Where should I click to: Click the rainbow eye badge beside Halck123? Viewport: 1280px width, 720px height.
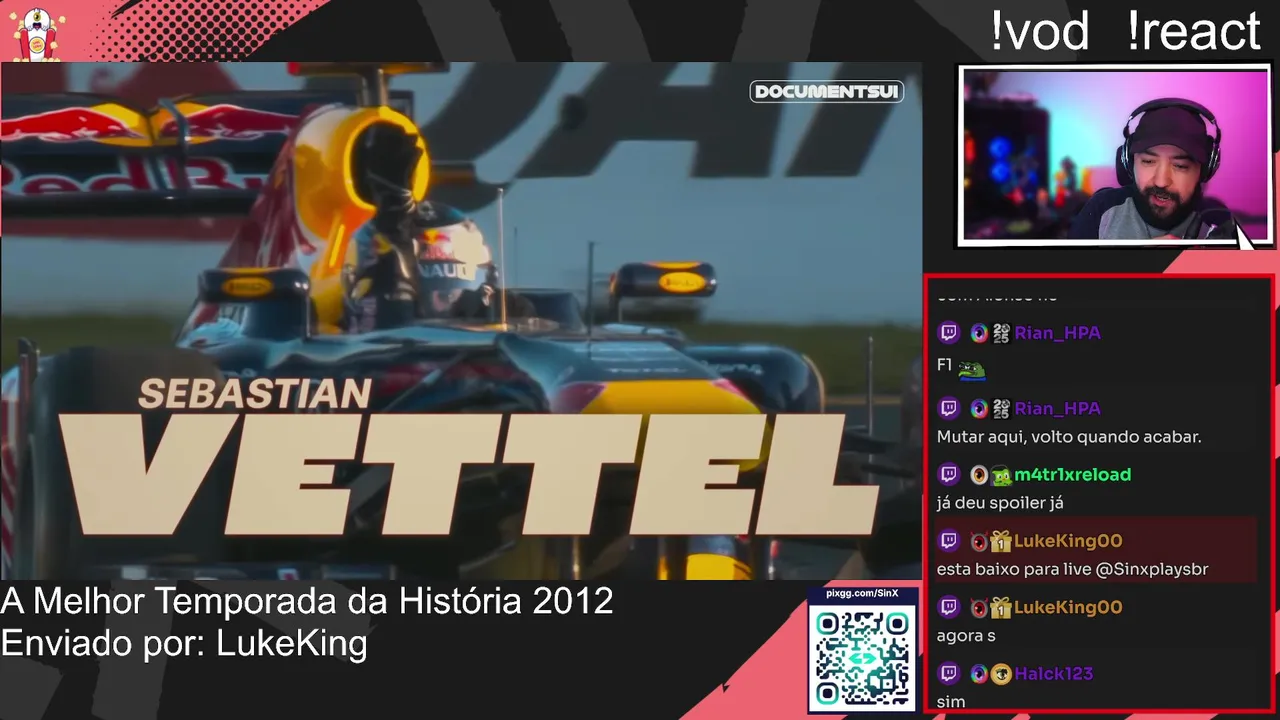click(979, 674)
